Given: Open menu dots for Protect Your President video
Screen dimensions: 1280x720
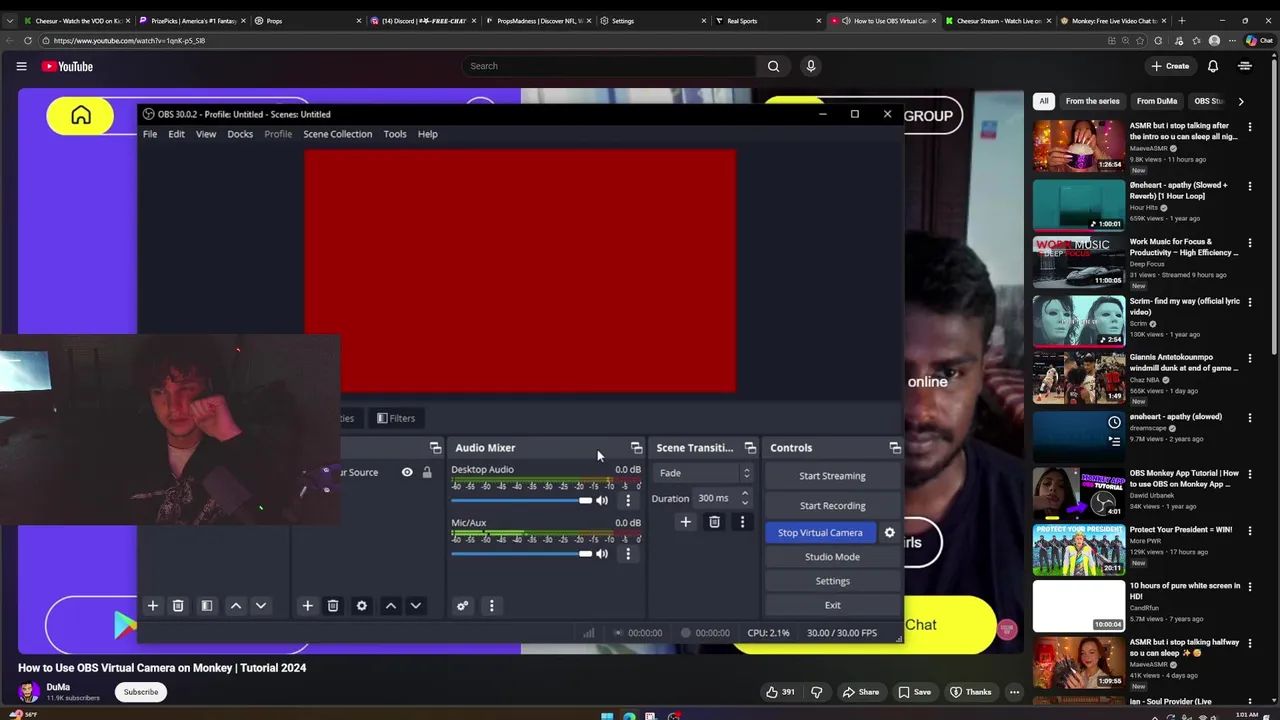Looking at the screenshot, I should tap(1250, 530).
